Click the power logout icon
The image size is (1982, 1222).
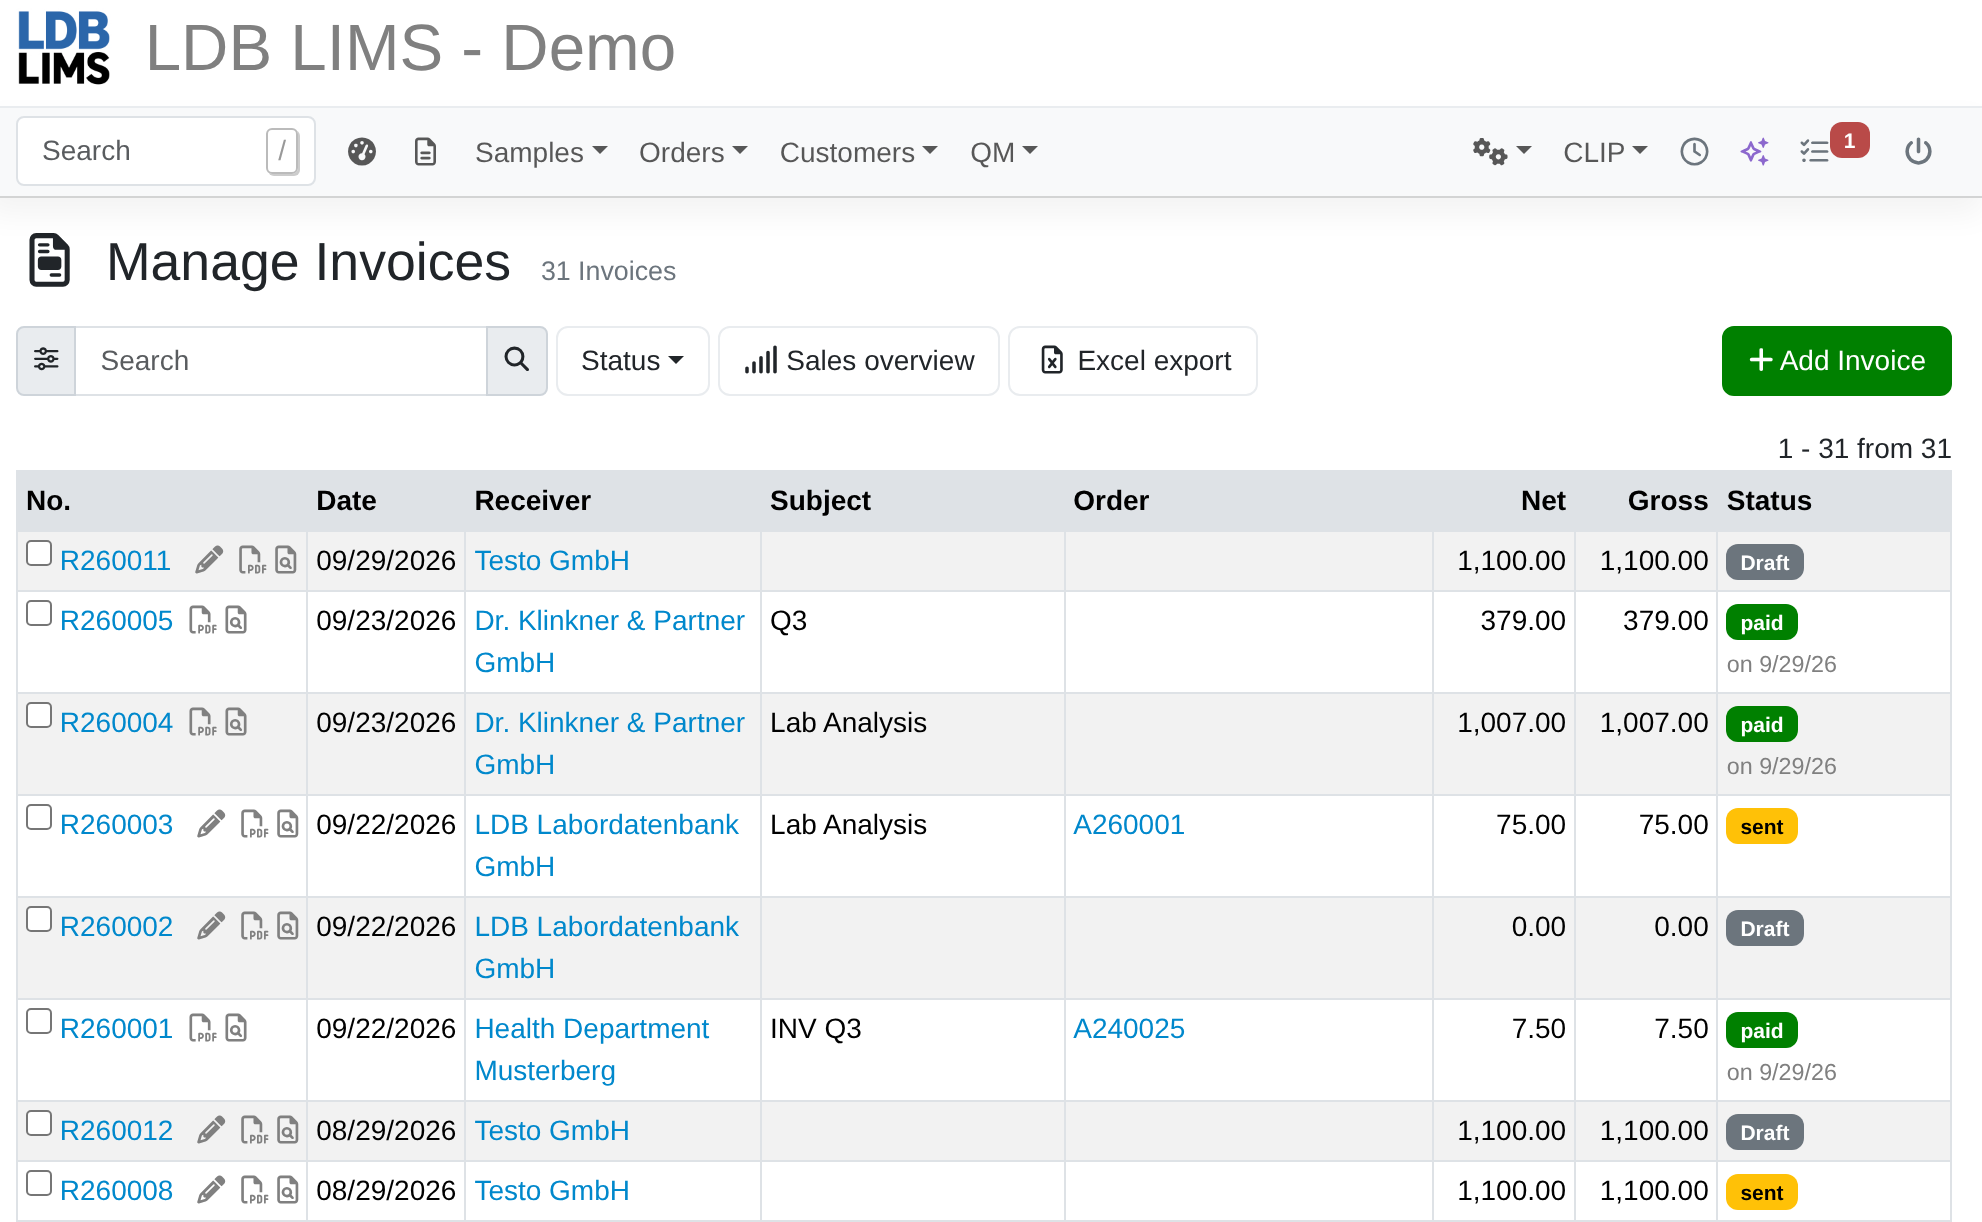1918,152
